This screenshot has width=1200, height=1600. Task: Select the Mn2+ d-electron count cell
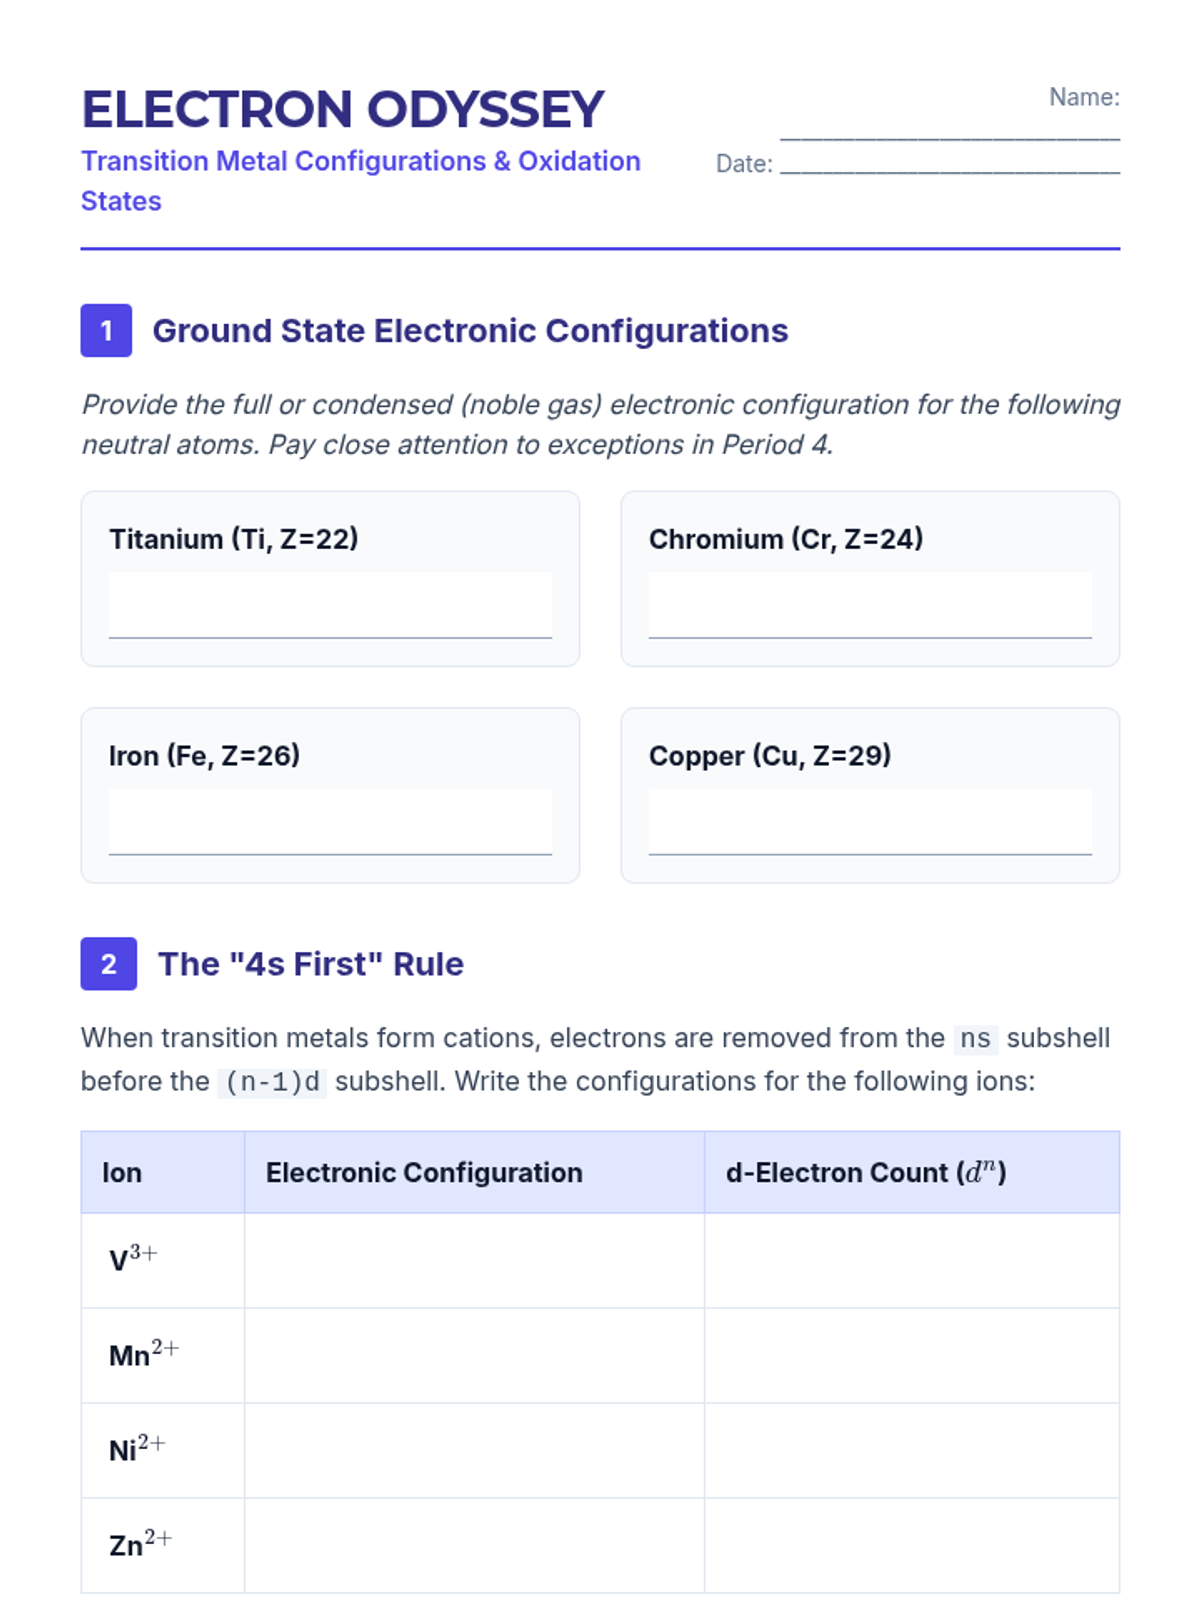(x=911, y=1355)
